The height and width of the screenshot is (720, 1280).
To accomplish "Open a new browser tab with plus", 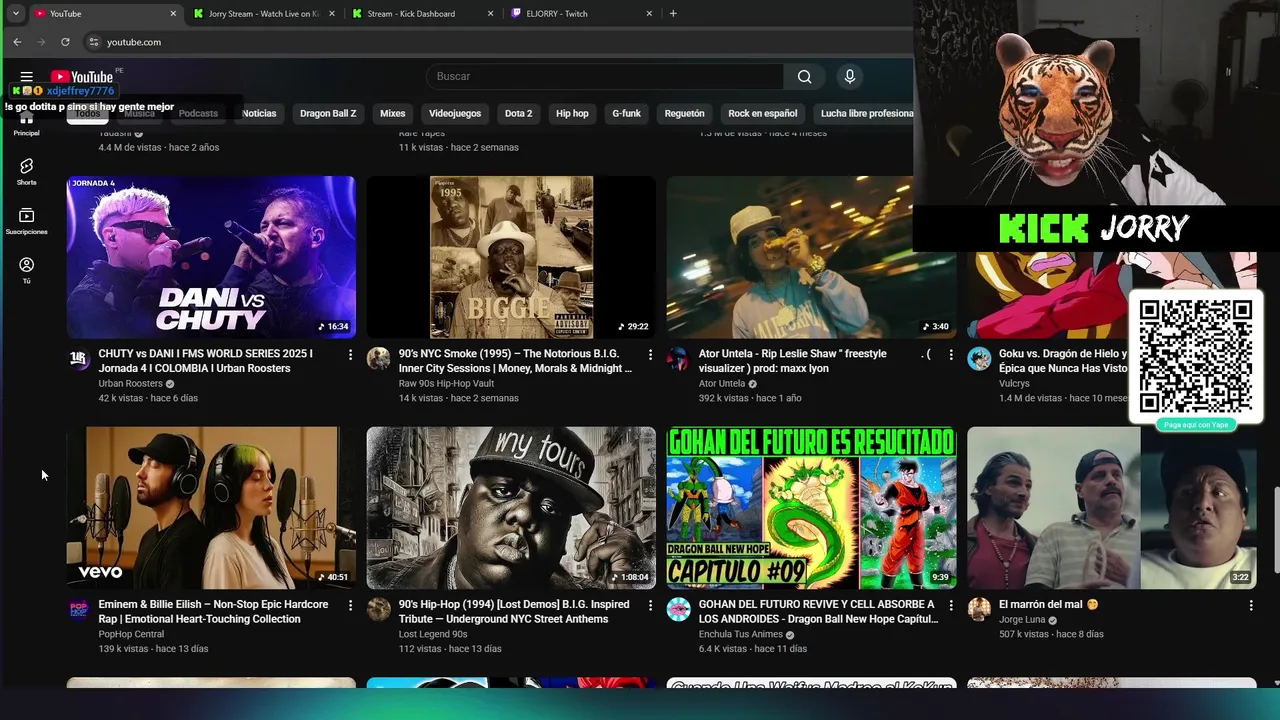I will point(673,14).
